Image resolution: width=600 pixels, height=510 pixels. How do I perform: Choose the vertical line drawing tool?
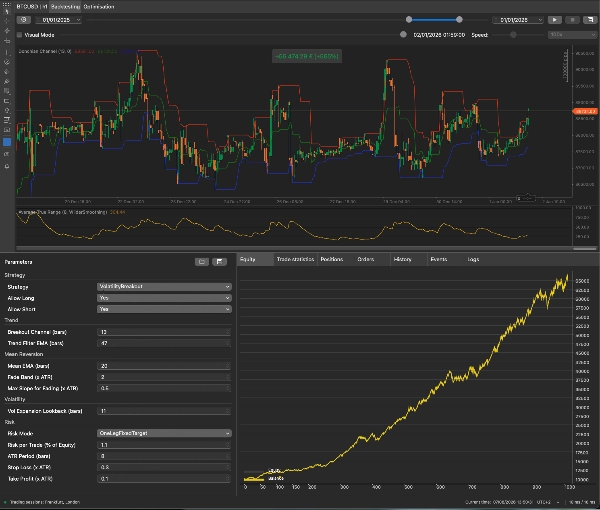[7, 52]
